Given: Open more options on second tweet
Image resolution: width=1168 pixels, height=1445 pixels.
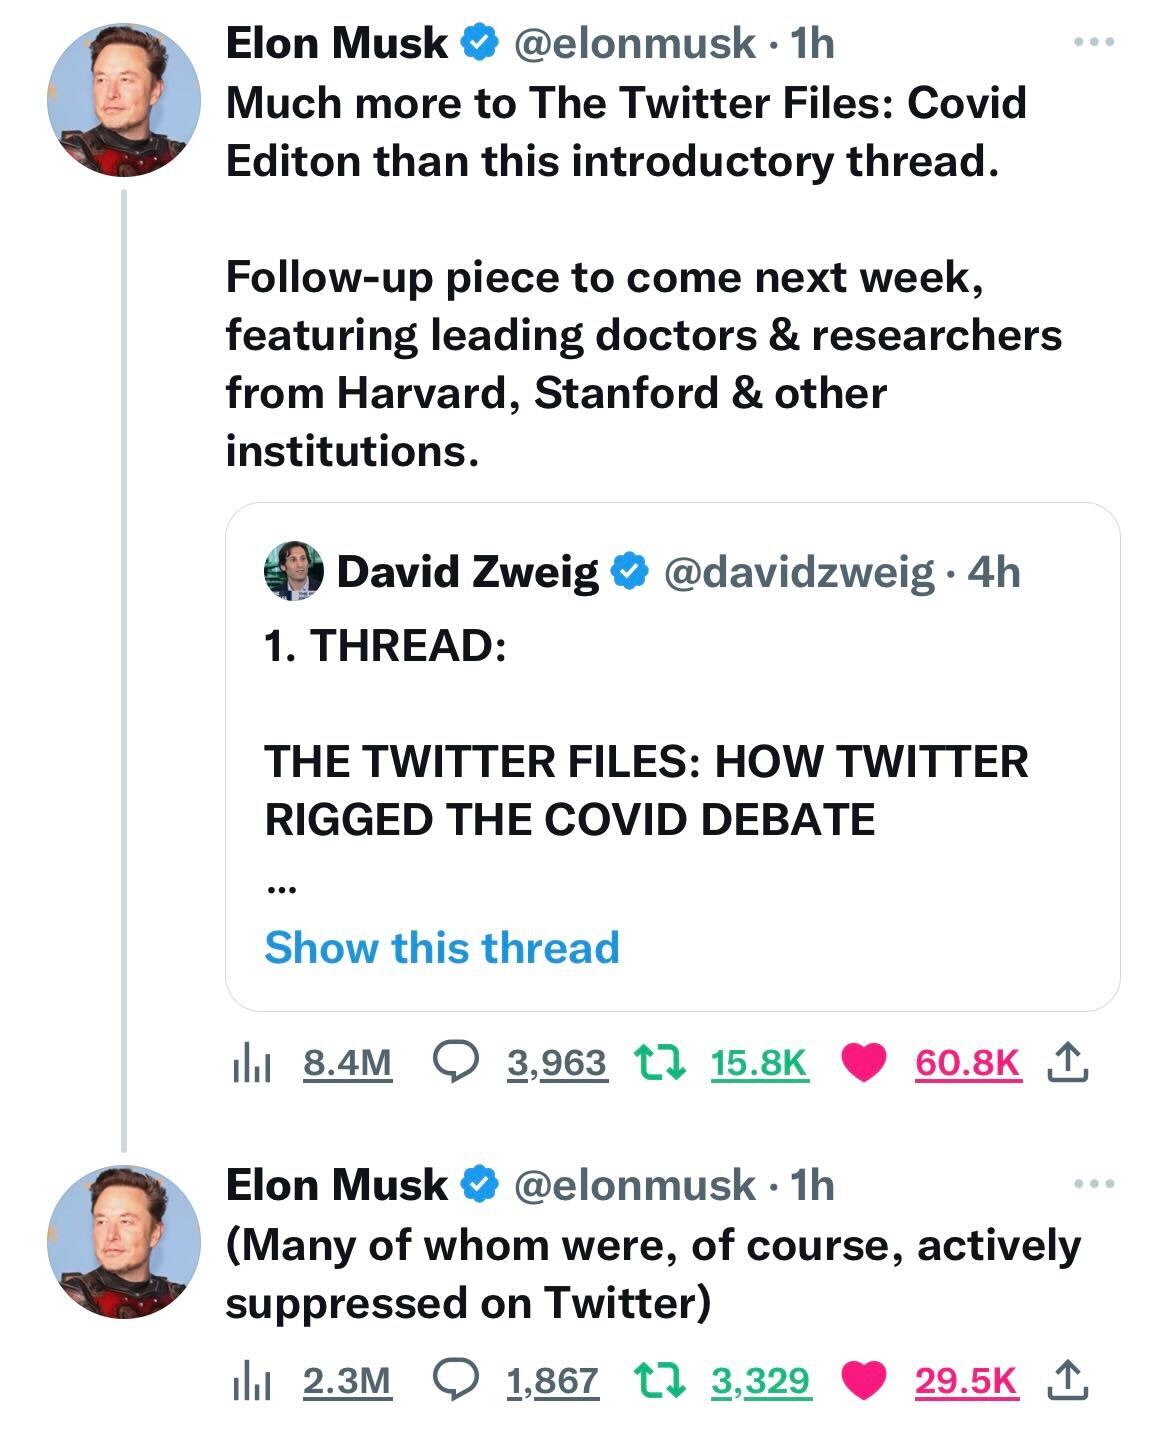Looking at the screenshot, I should [x=1093, y=1185].
